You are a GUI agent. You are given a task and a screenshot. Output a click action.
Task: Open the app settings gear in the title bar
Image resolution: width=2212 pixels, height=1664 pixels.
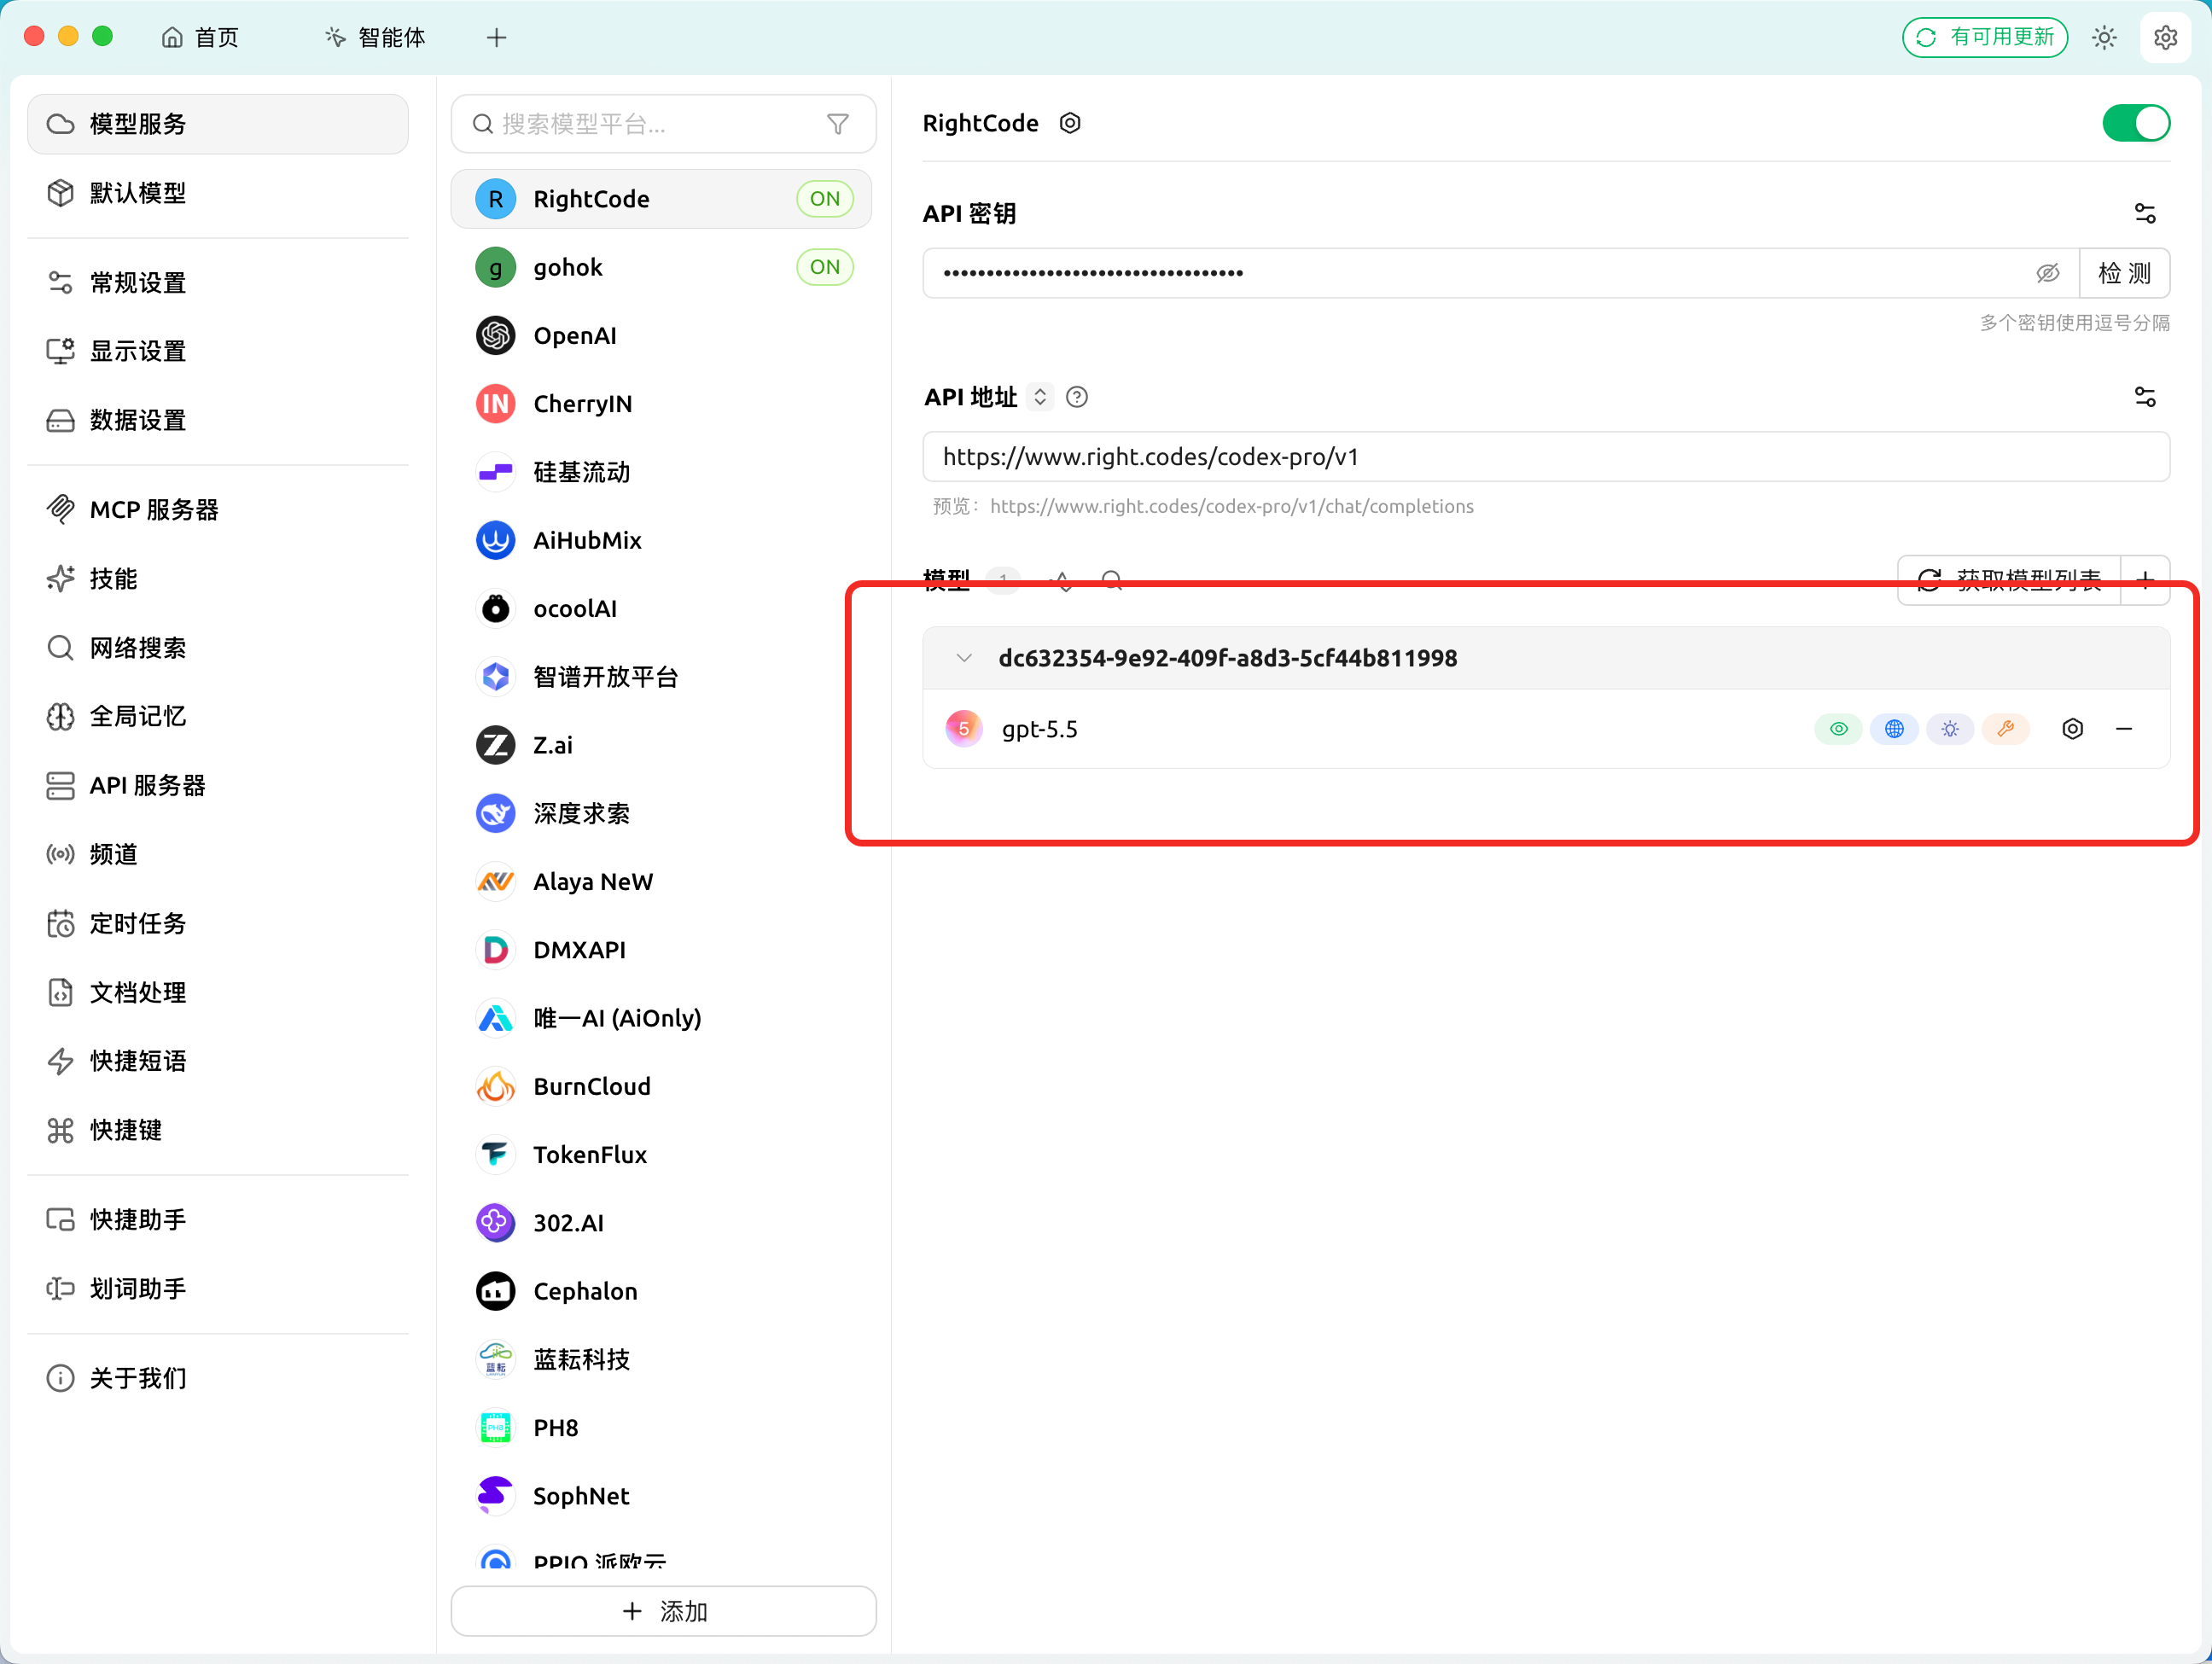click(x=2165, y=38)
